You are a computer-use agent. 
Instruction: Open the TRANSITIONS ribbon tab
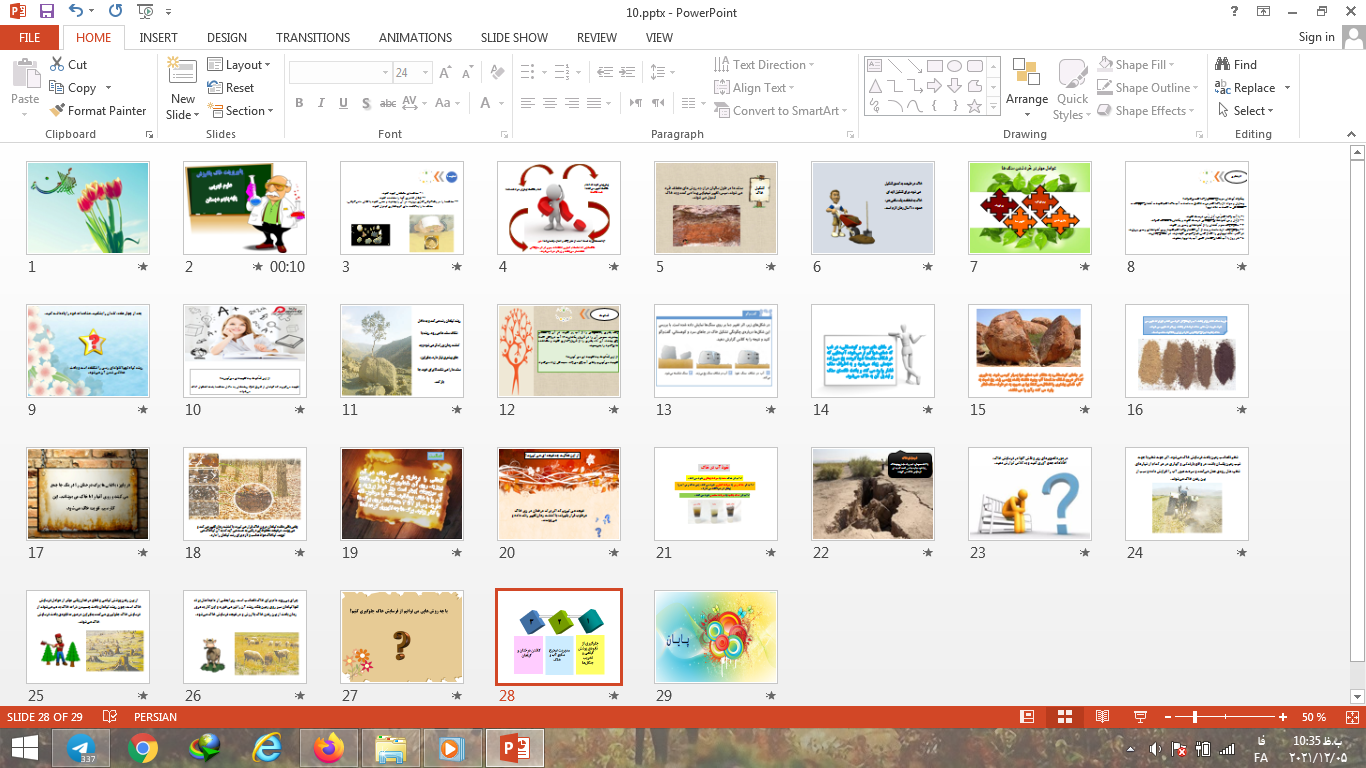point(313,37)
